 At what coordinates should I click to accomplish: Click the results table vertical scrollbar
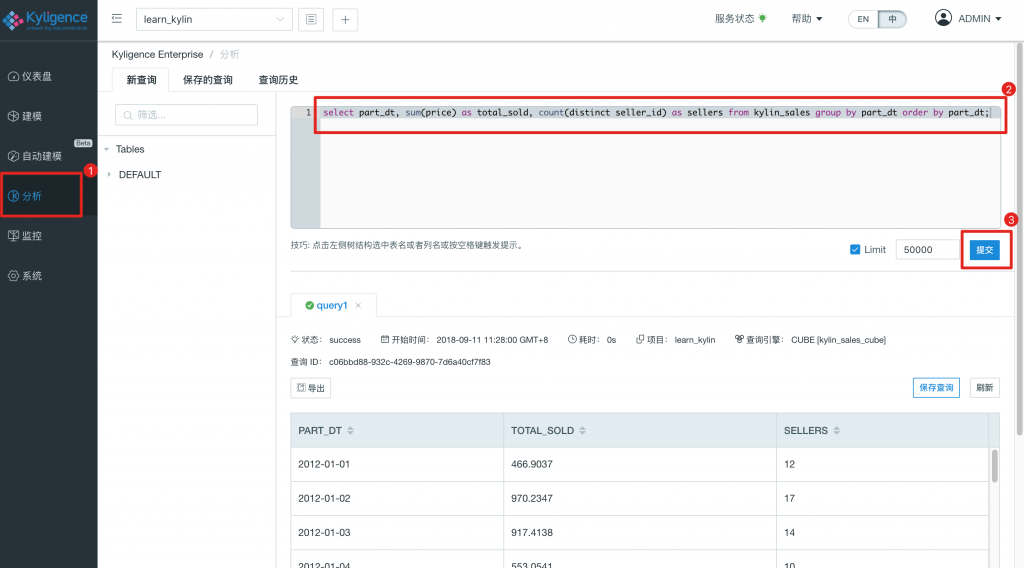[x=995, y=465]
